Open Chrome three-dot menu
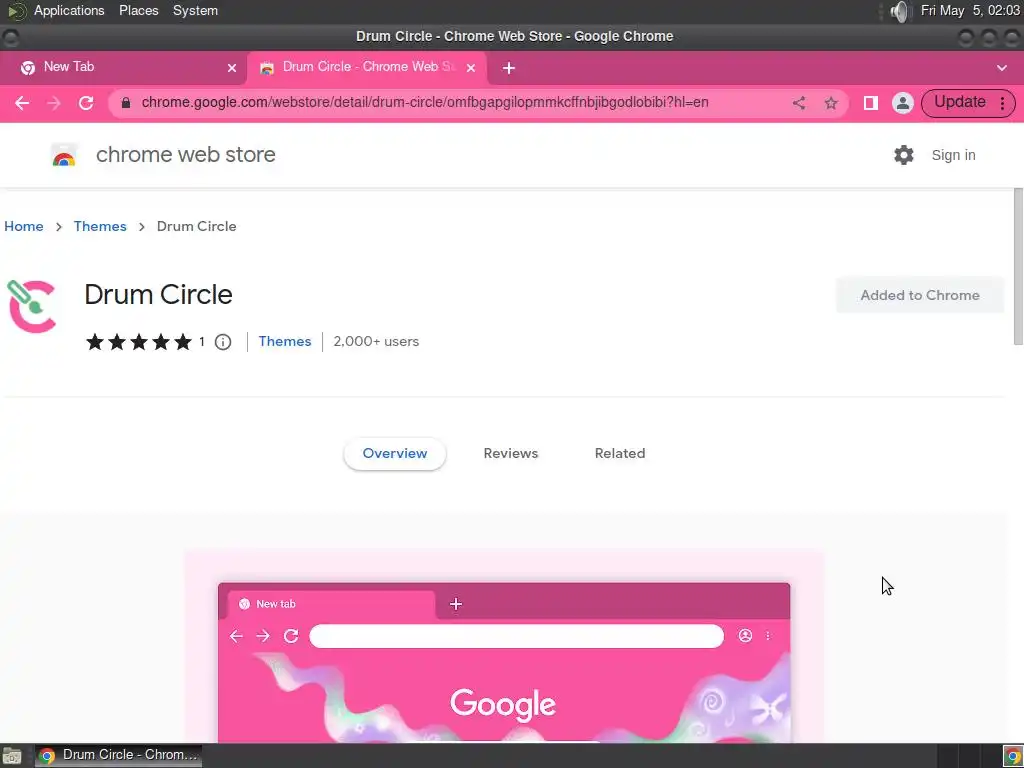Screen dimensions: 1024x768 tap(1002, 103)
